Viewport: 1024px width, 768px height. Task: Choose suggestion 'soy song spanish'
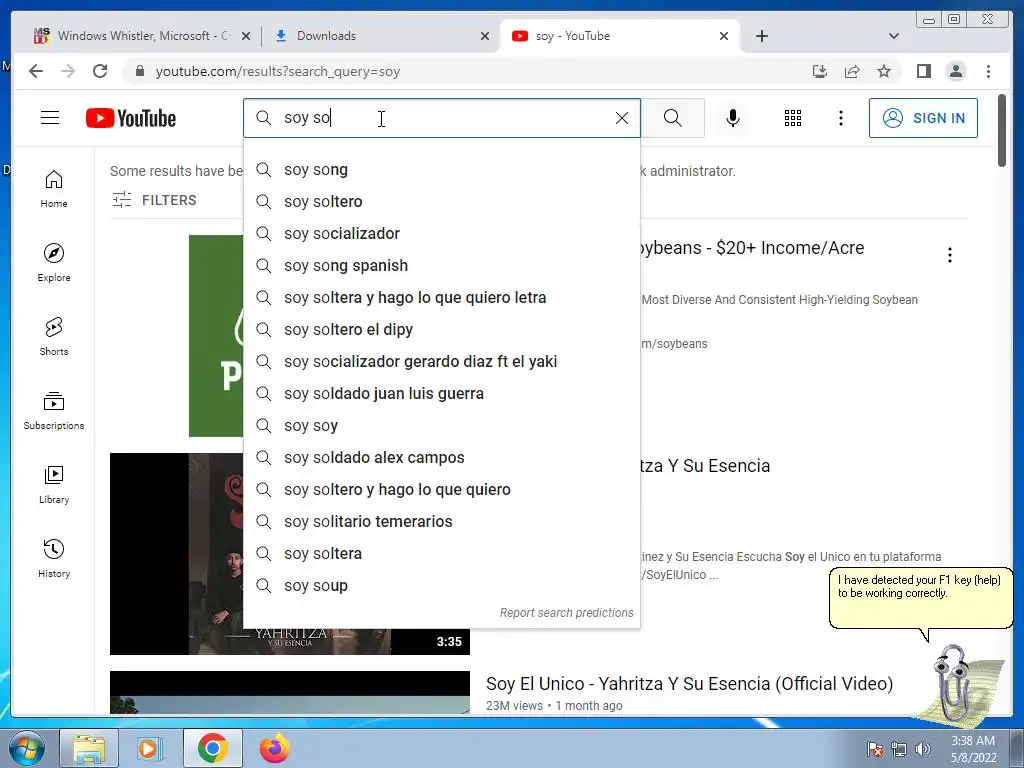click(x=441, y=266)
